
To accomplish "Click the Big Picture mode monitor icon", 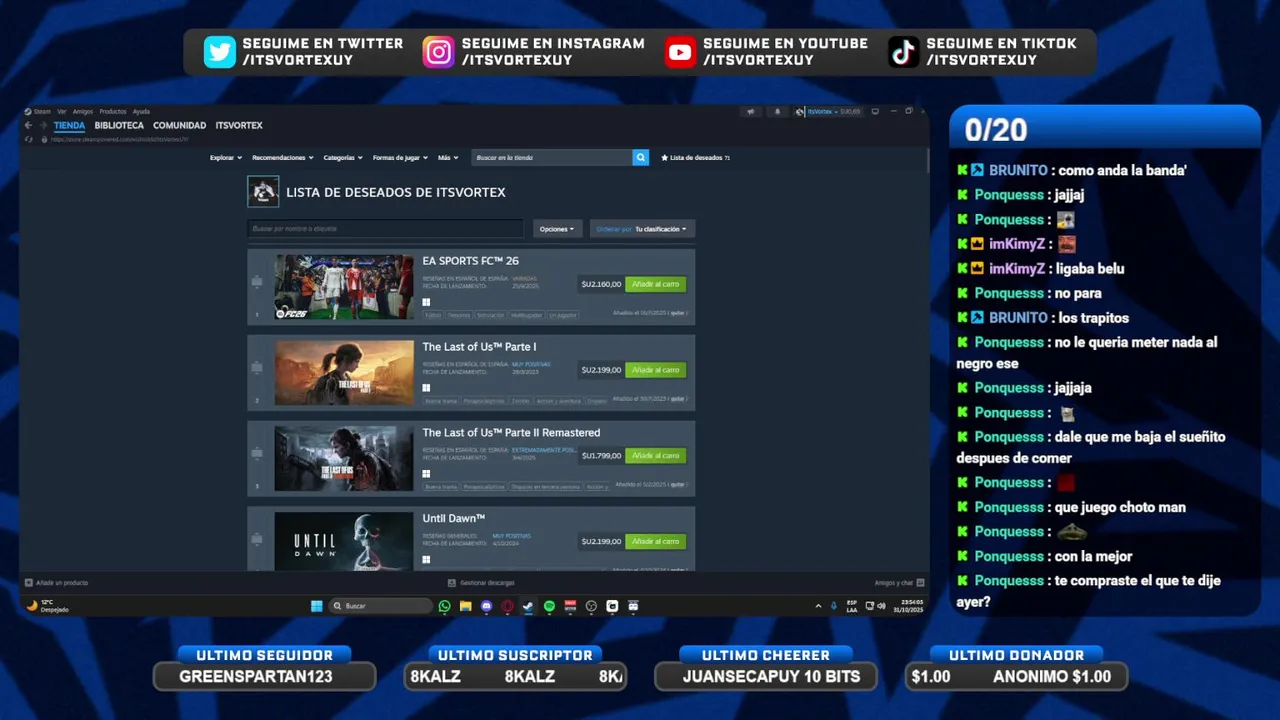I will tap(875, 111).
